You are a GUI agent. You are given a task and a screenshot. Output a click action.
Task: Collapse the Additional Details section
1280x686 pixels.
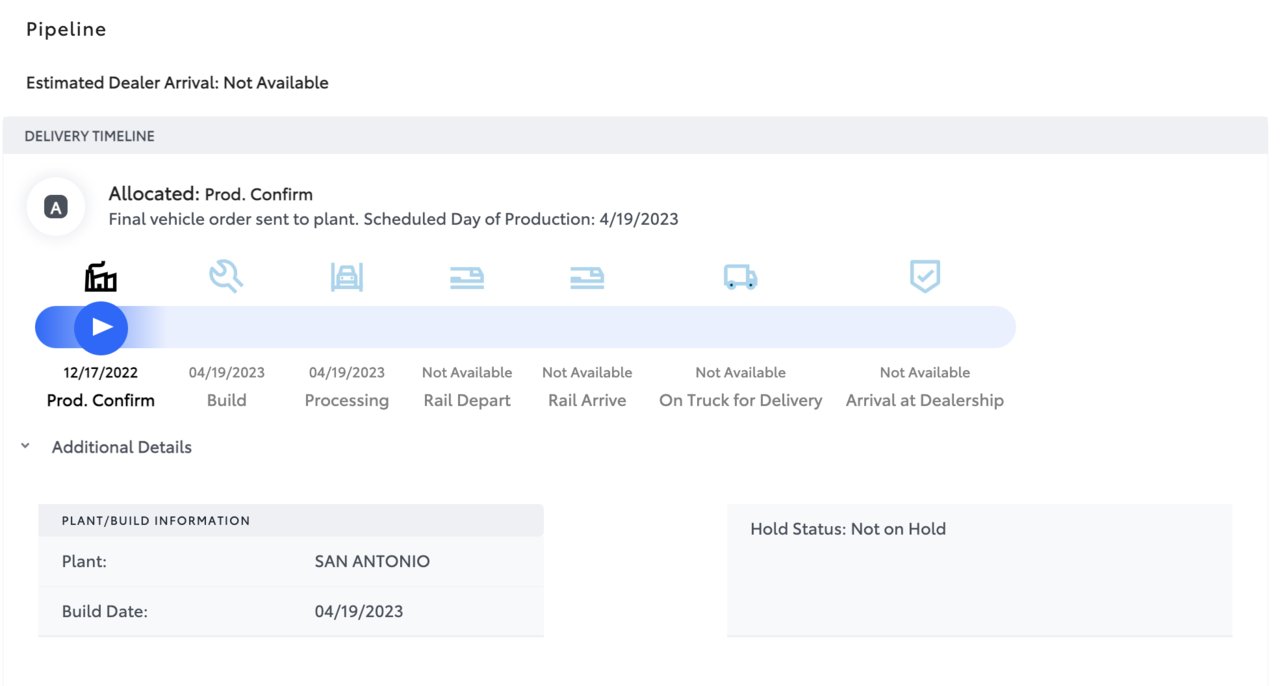coord(25,447)
